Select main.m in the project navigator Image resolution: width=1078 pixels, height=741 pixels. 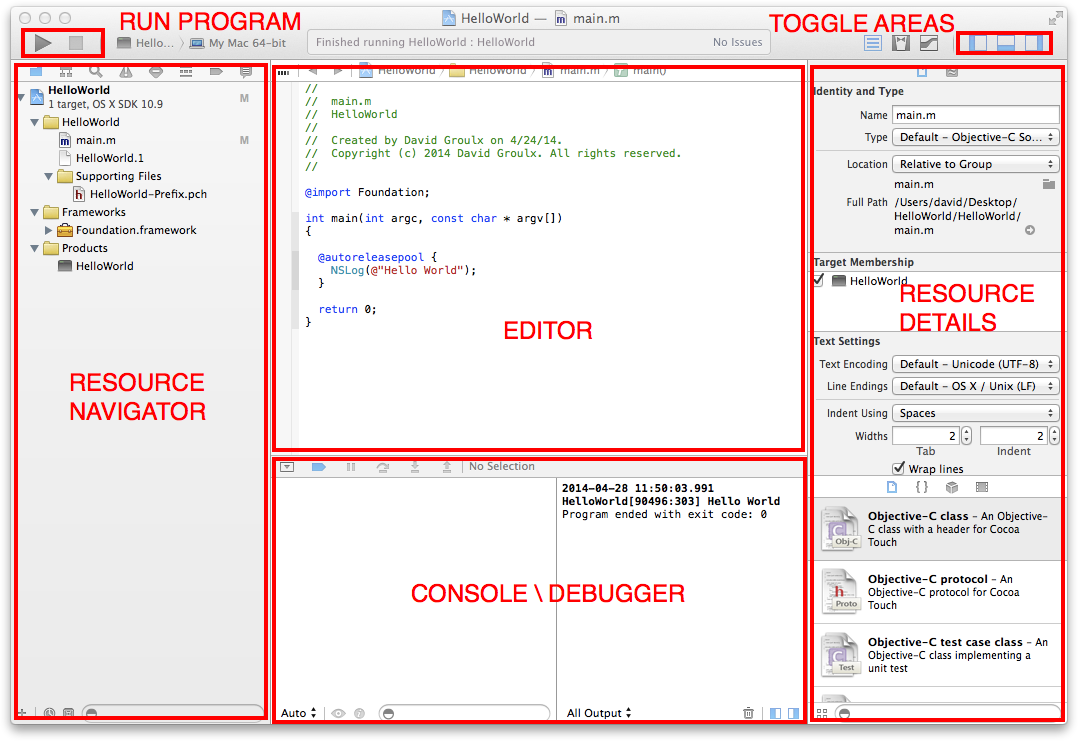click(95, 140)
